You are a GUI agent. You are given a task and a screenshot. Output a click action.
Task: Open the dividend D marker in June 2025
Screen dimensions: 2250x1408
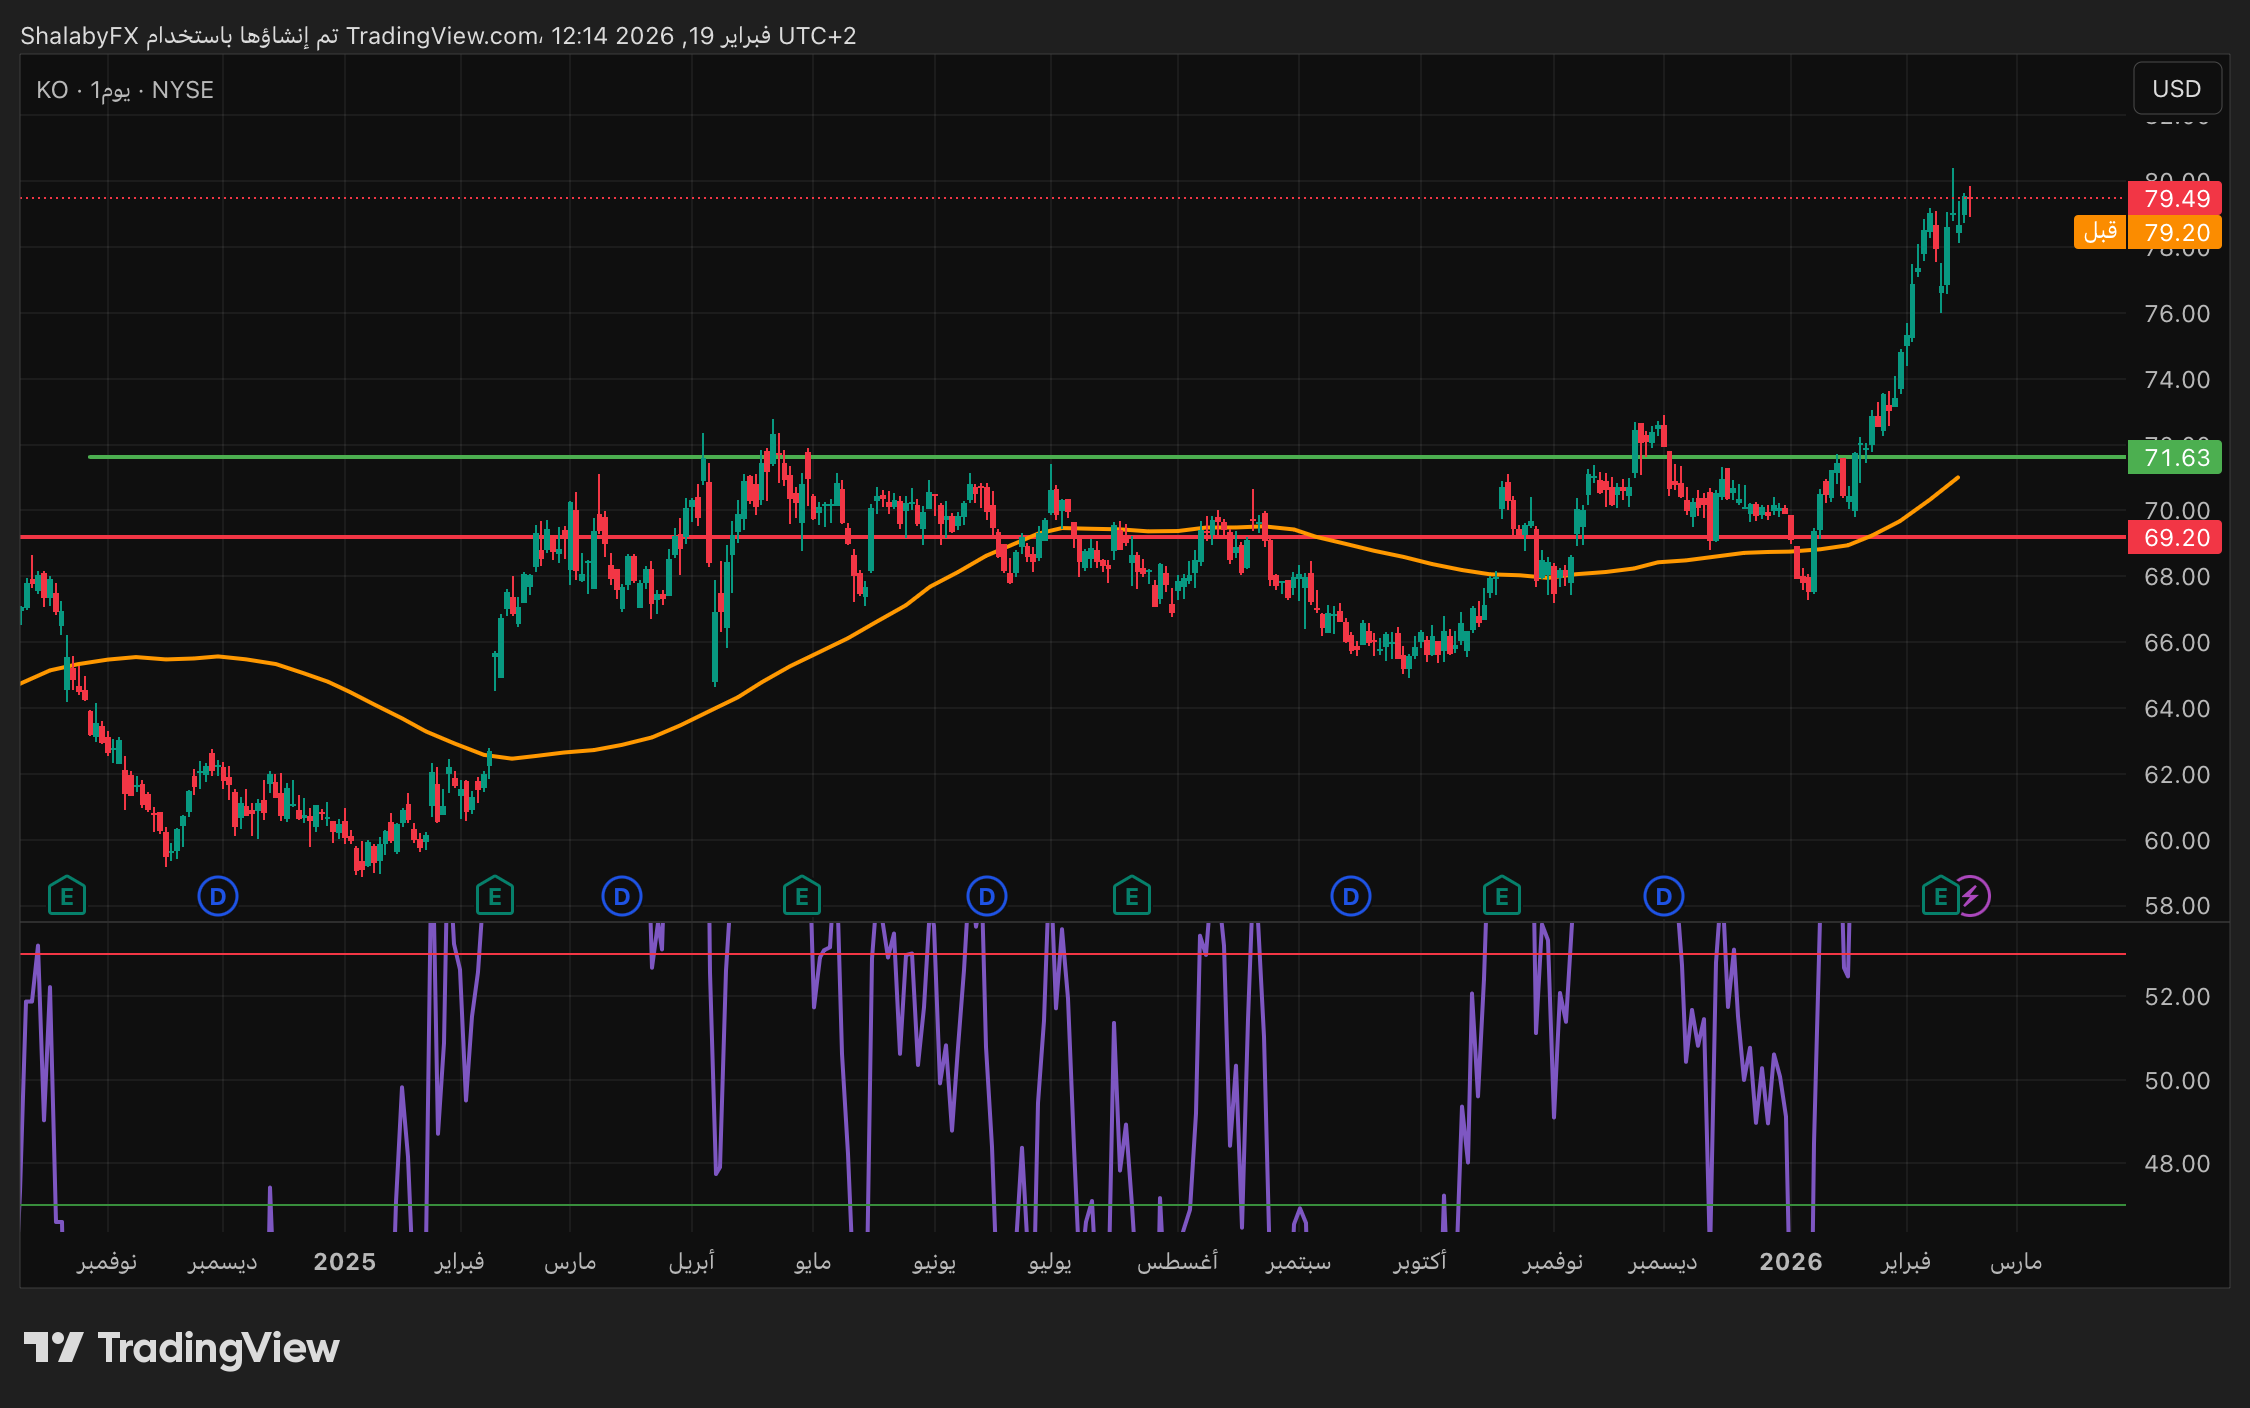point(986,896)
